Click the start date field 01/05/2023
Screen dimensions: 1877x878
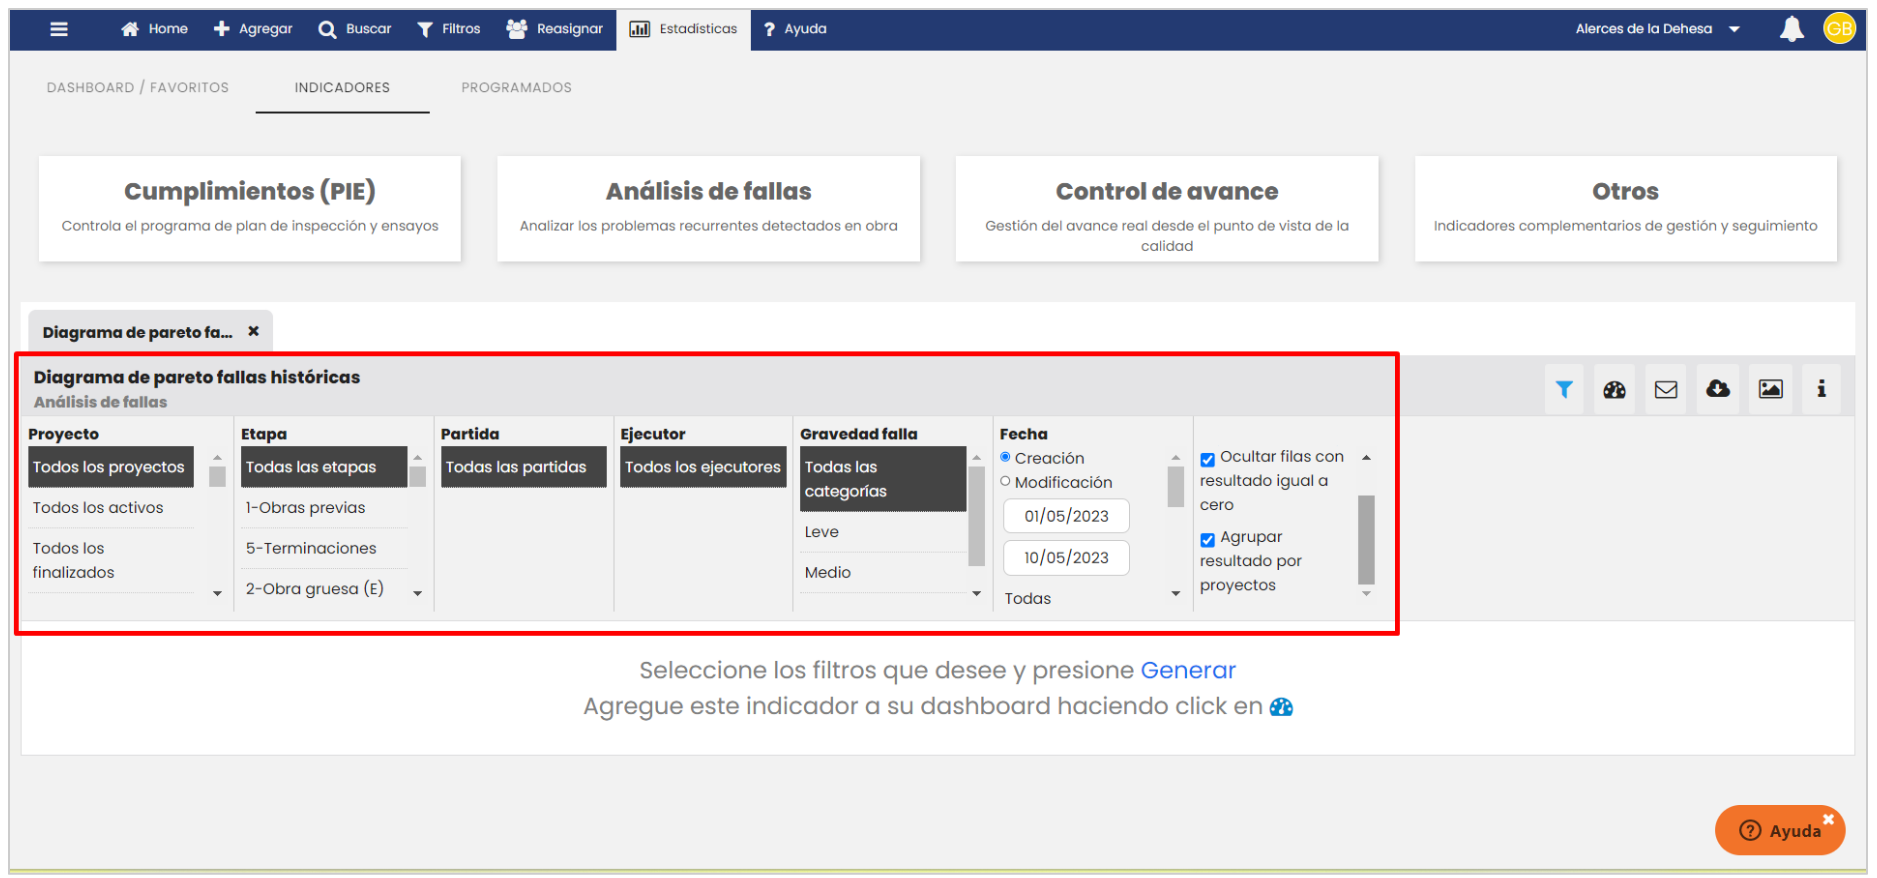coord(1066,516)
